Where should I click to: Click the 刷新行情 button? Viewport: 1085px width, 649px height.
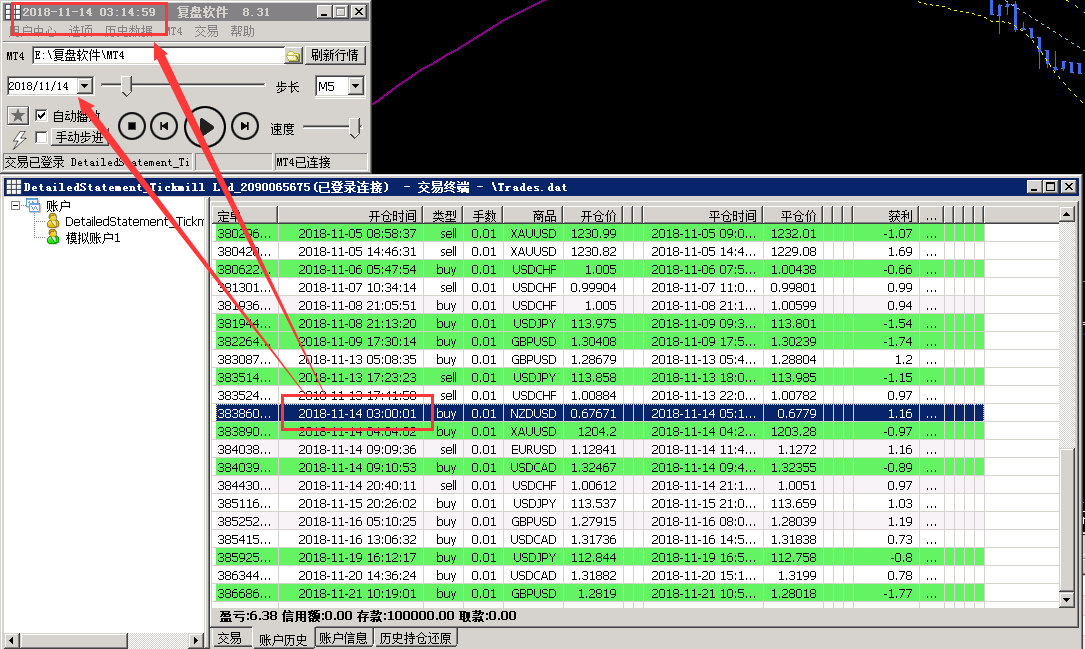[334, 56]
